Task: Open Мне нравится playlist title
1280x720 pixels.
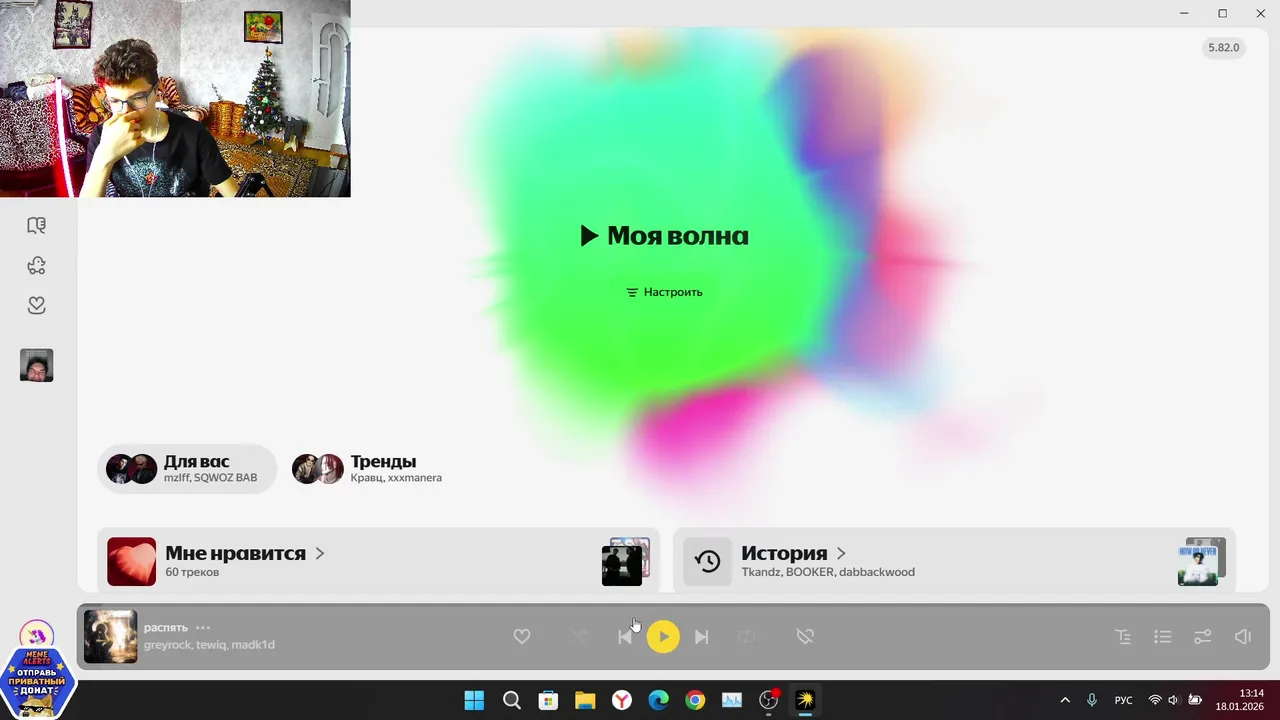Action: [235, 553]
